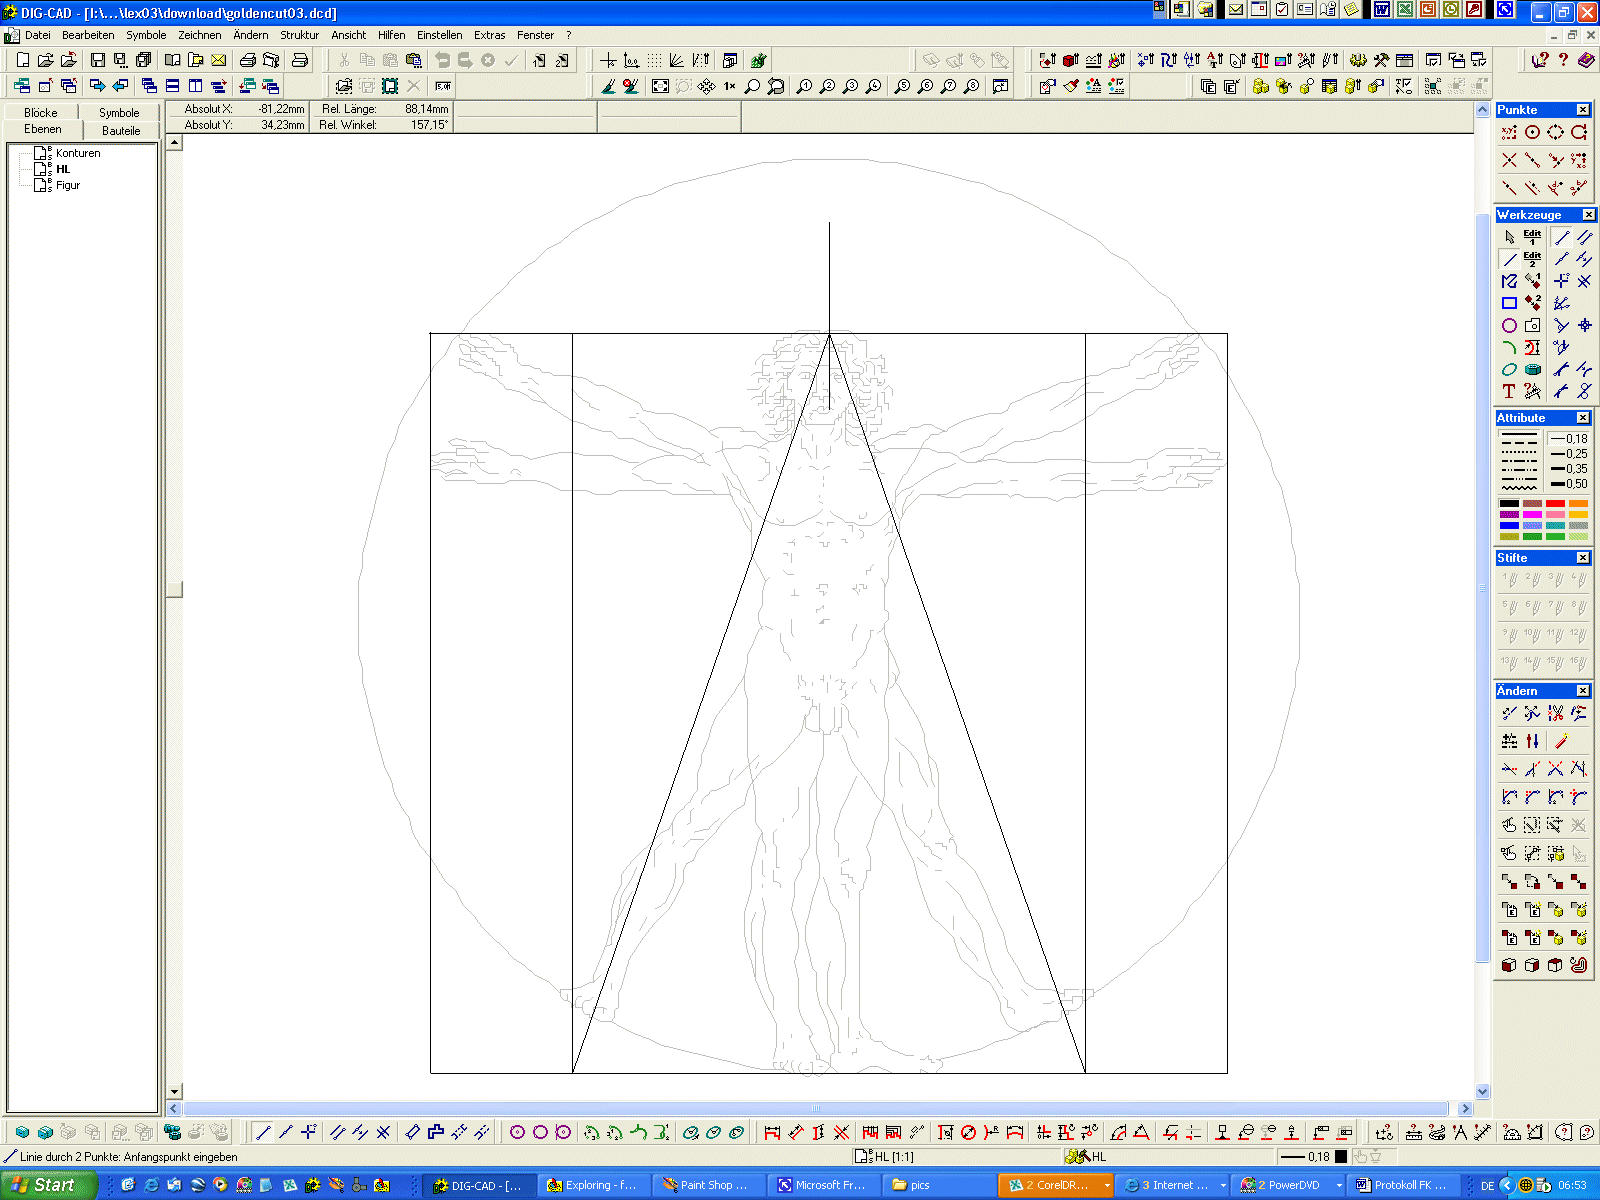Viewport: 1600px width, 1200px height.
Task: Pick the blue color swatch in Attribute
Action: tap(1509, 525)
